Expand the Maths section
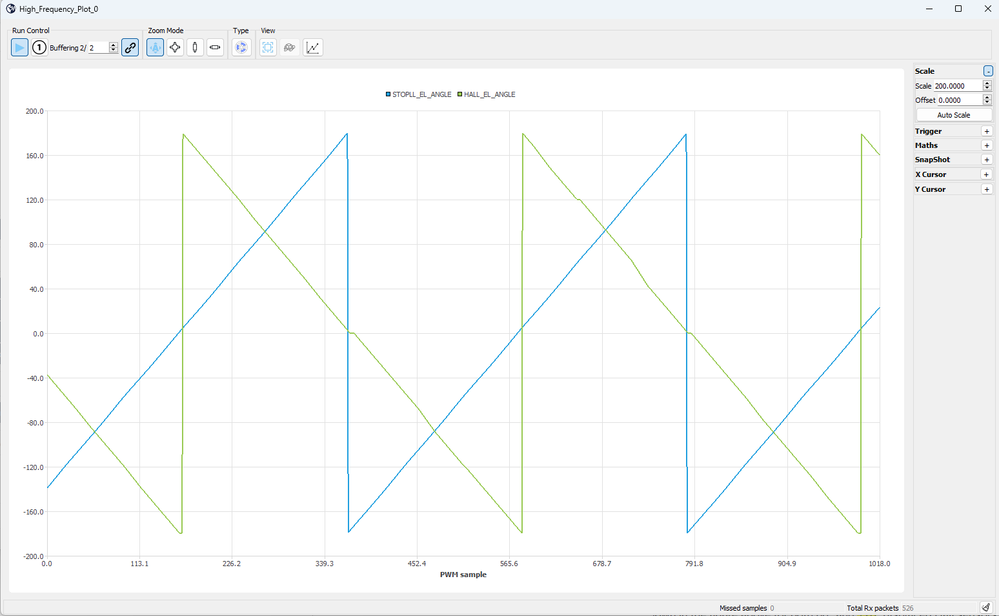Image resolution: width=999 pixels, height=616 pixels. click(x=987, y=145)
